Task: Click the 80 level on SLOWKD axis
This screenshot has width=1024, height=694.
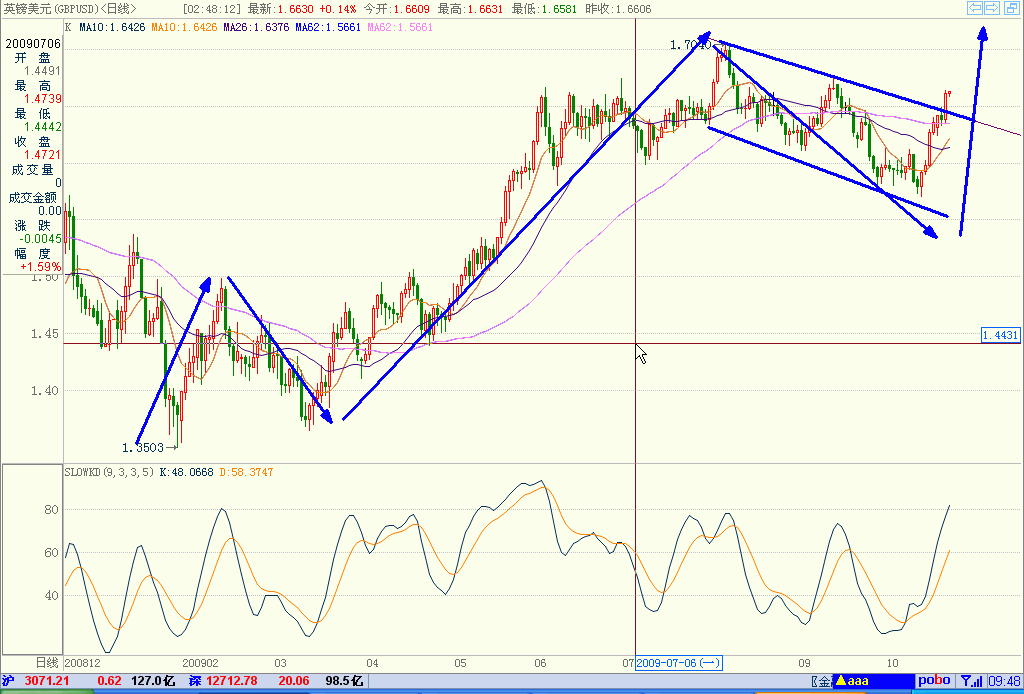Action: 52,510
